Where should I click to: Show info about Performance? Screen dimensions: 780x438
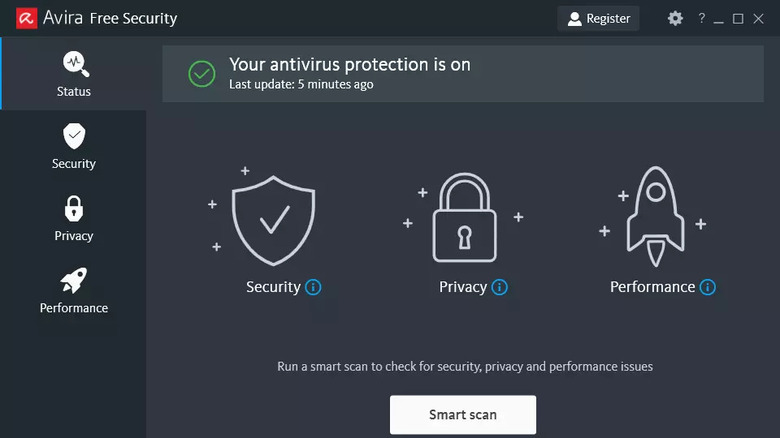707,287
